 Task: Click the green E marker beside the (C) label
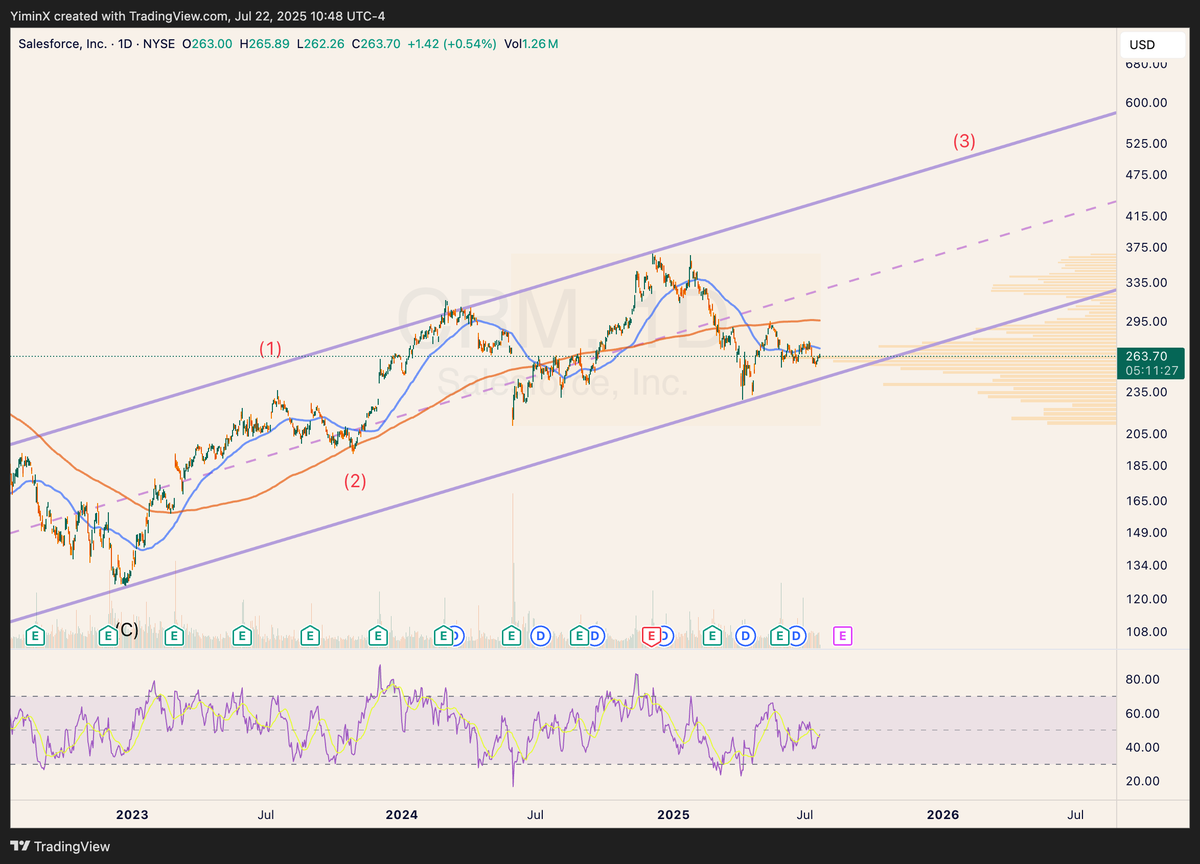[106, 635]
